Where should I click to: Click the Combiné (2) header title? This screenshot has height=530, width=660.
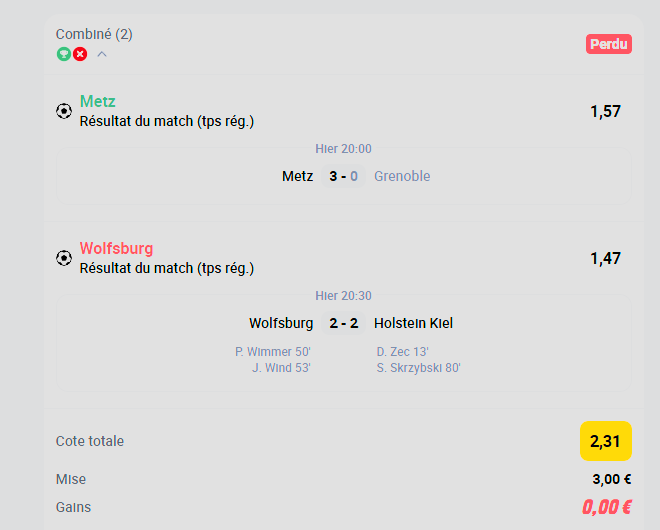pos(94,34)
